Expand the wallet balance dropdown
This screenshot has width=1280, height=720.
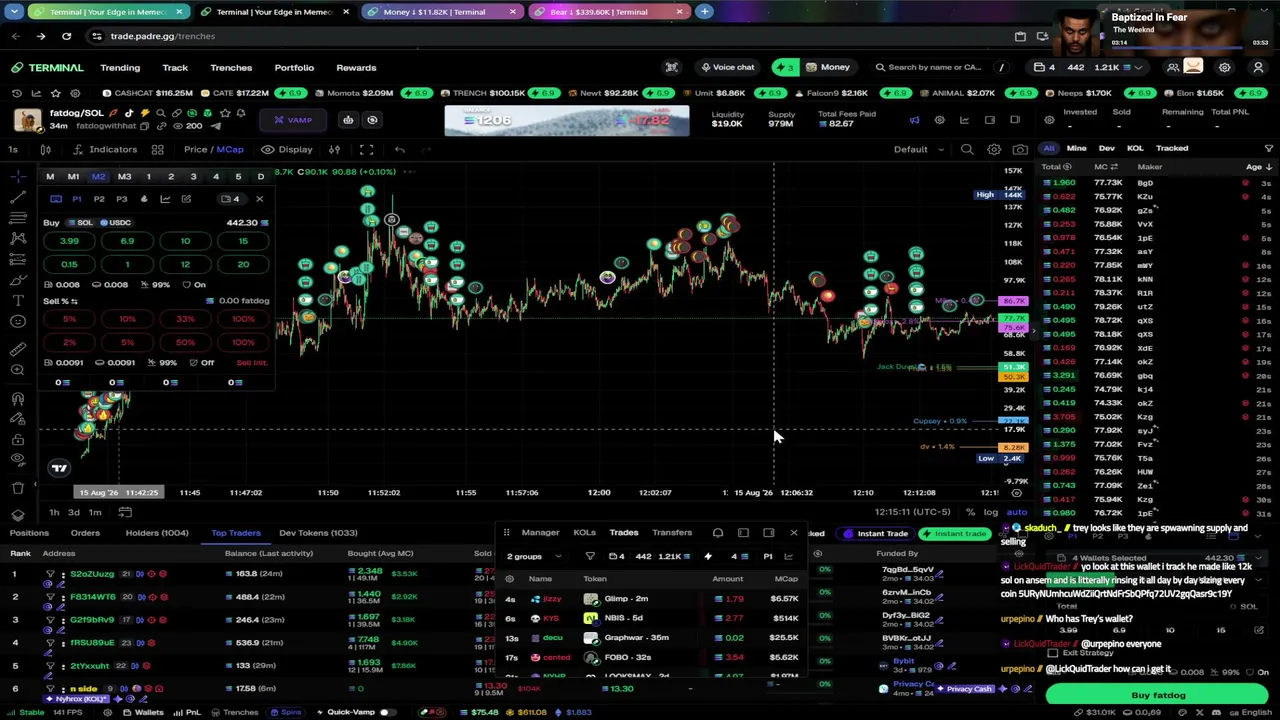click(x=1138, y=68)
